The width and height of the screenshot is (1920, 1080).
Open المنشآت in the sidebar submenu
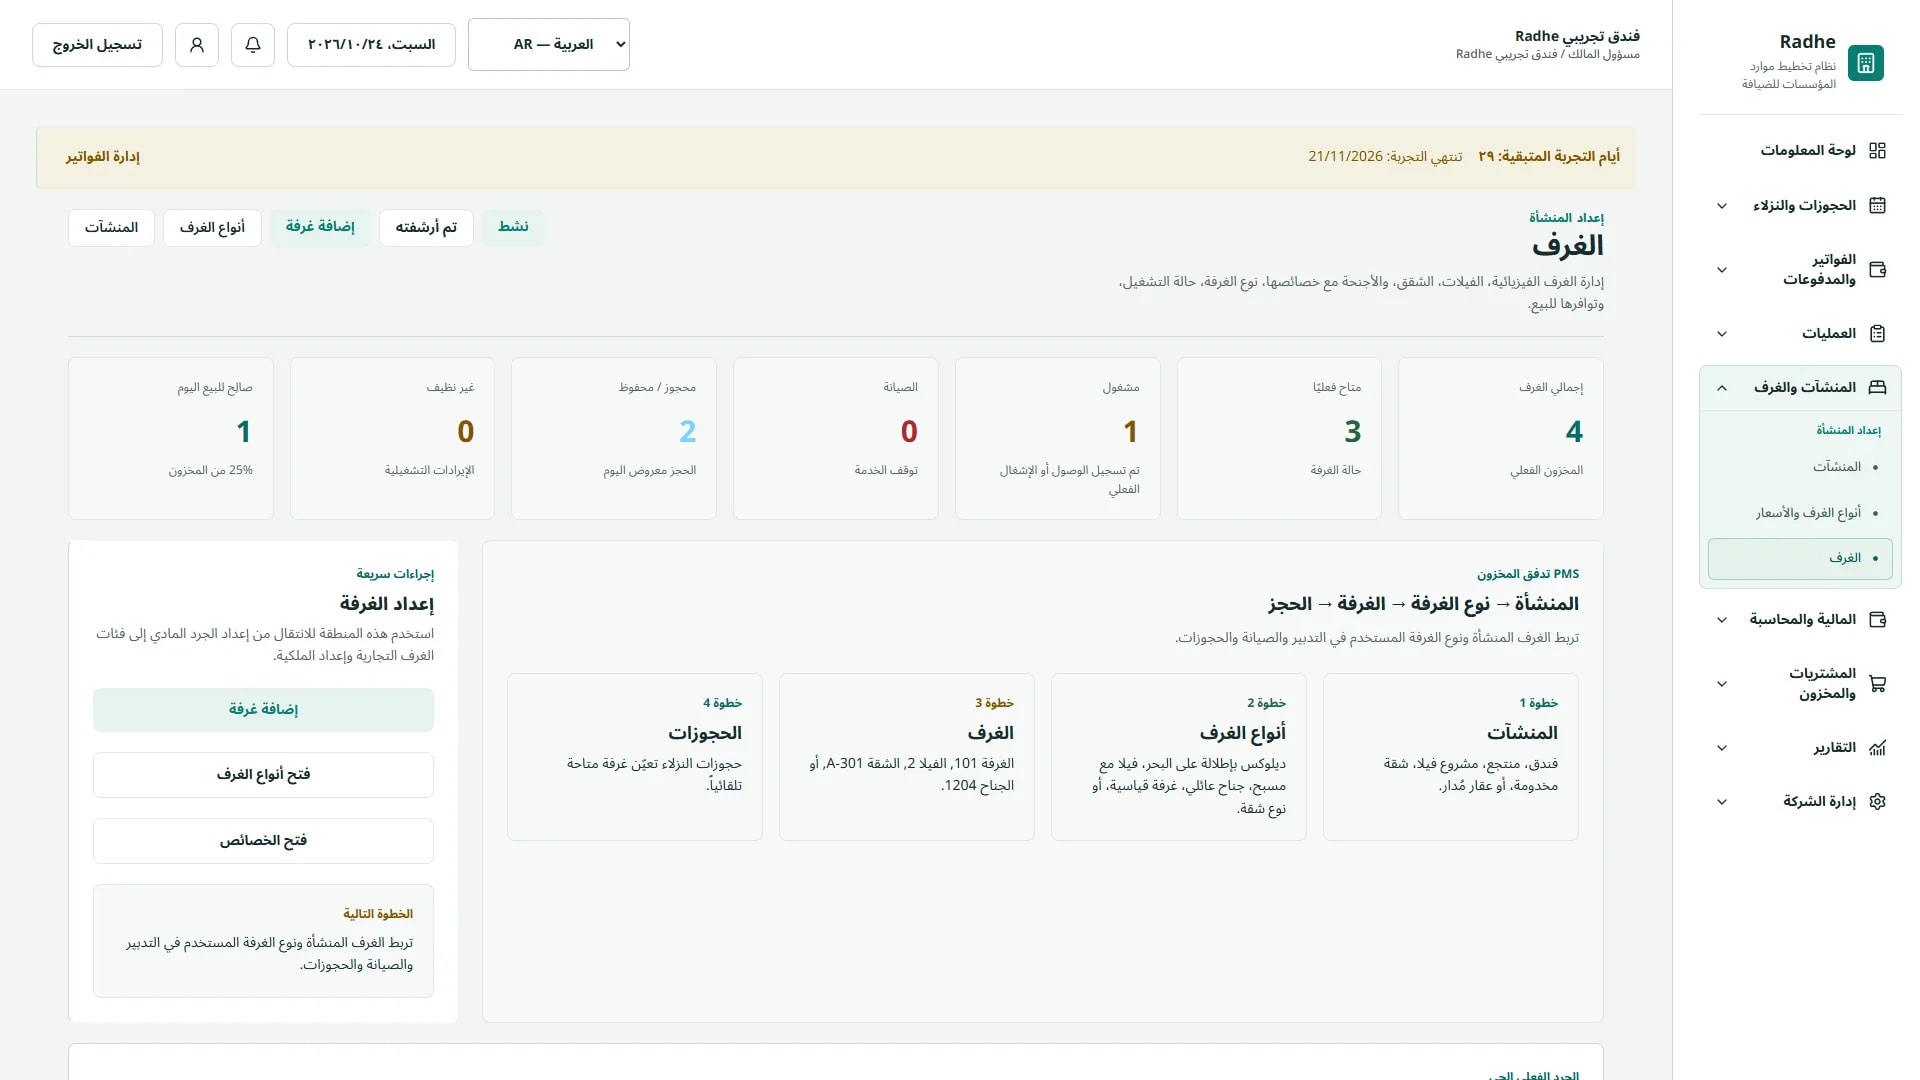click(1800, 467)
